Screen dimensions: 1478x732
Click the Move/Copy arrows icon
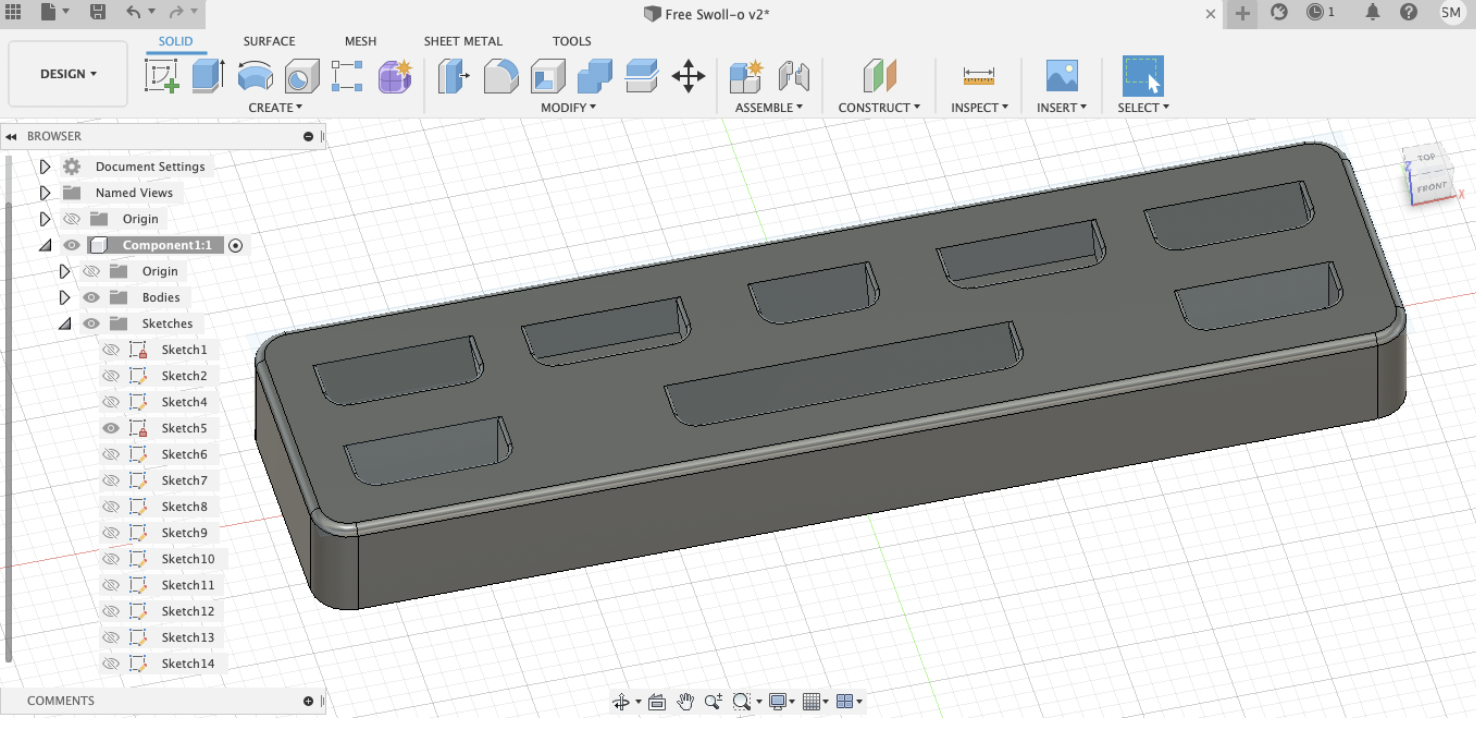tap(688, 76)
